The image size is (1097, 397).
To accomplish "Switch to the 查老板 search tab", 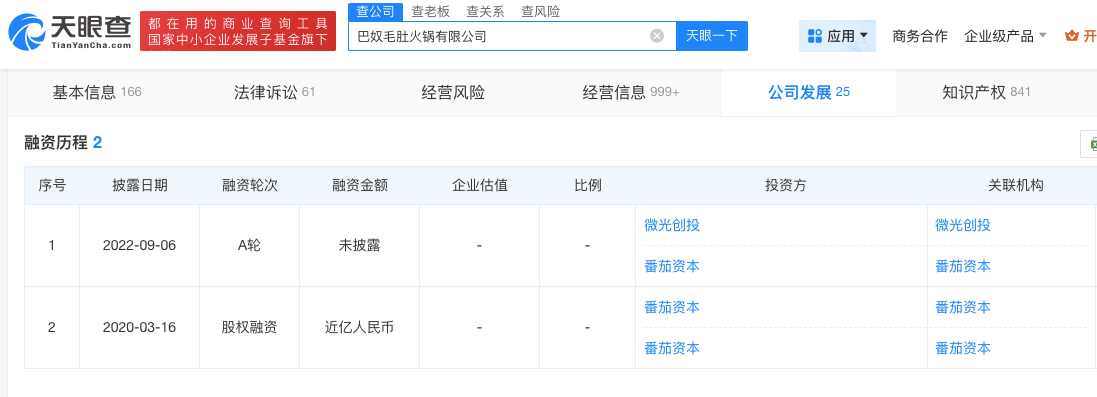I will (430, 12).
